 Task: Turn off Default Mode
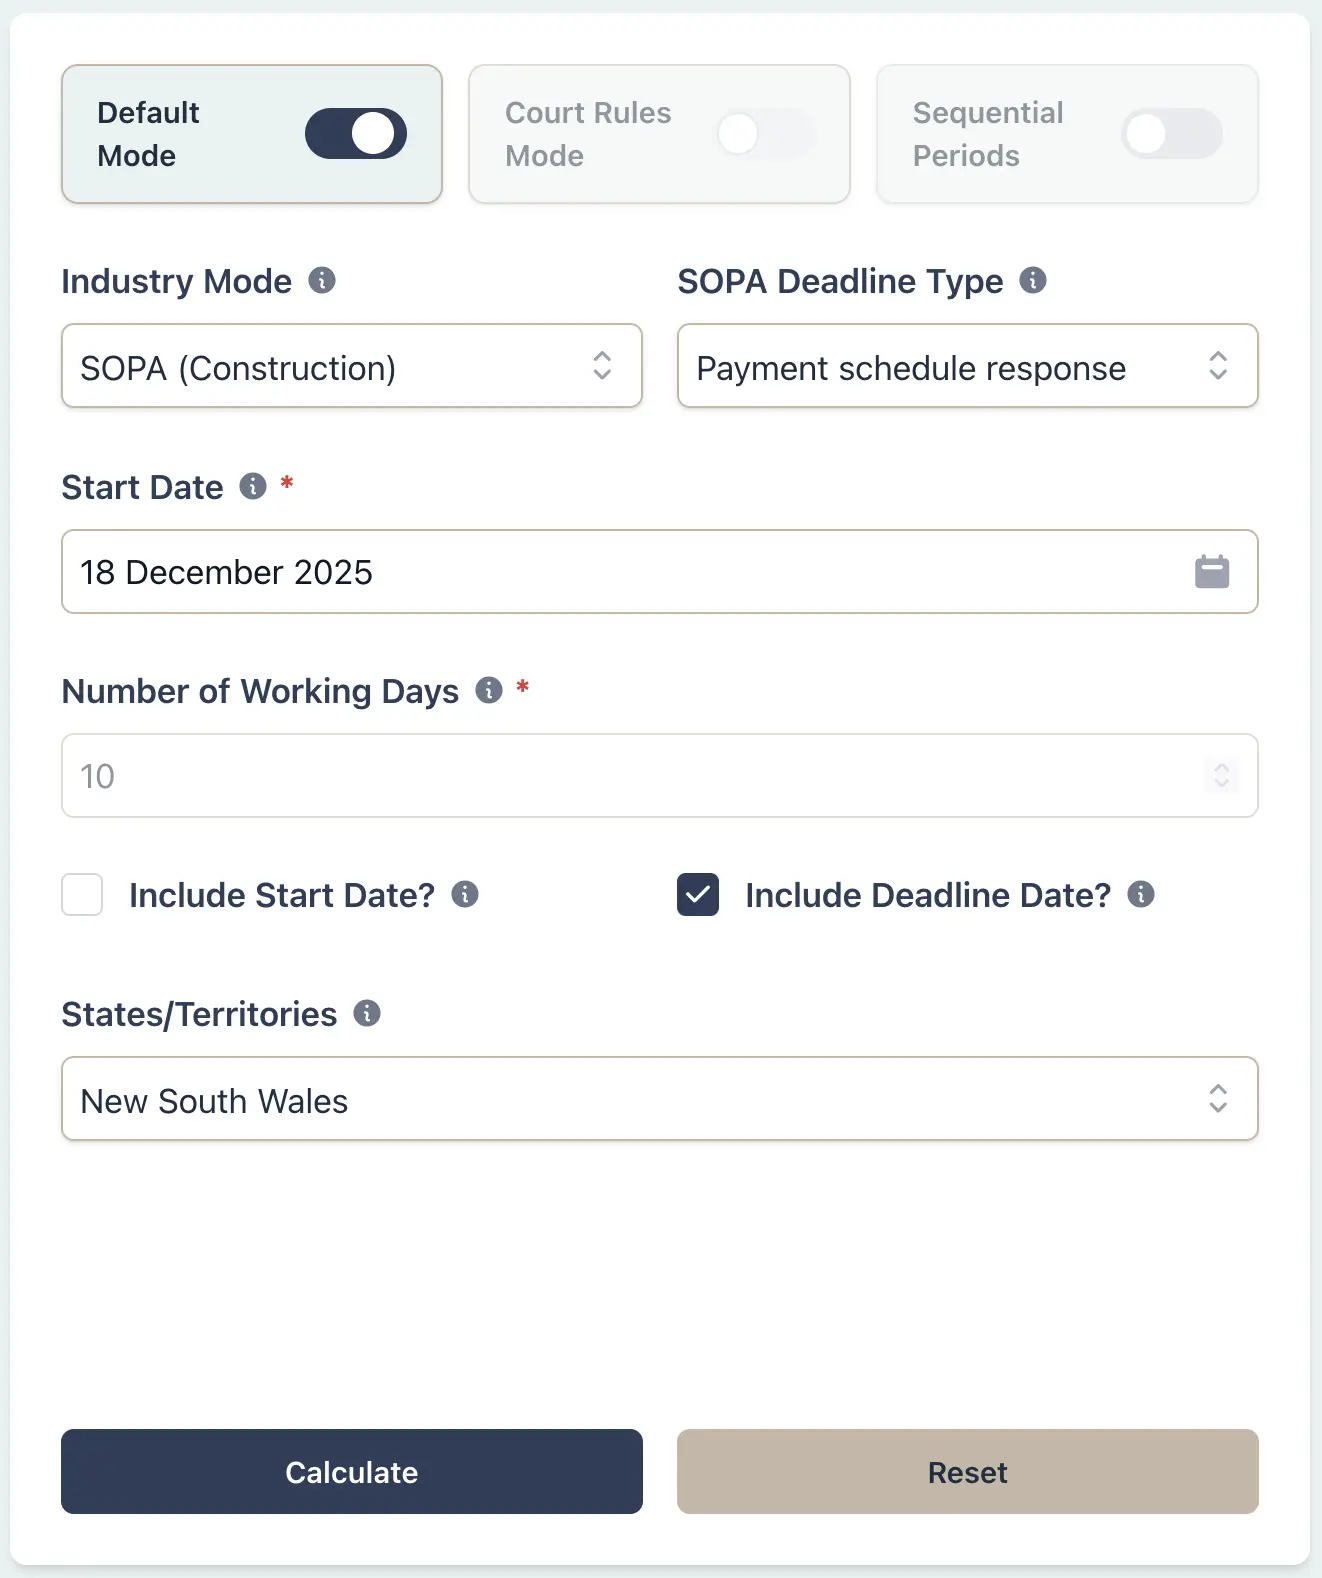point(356,133)
